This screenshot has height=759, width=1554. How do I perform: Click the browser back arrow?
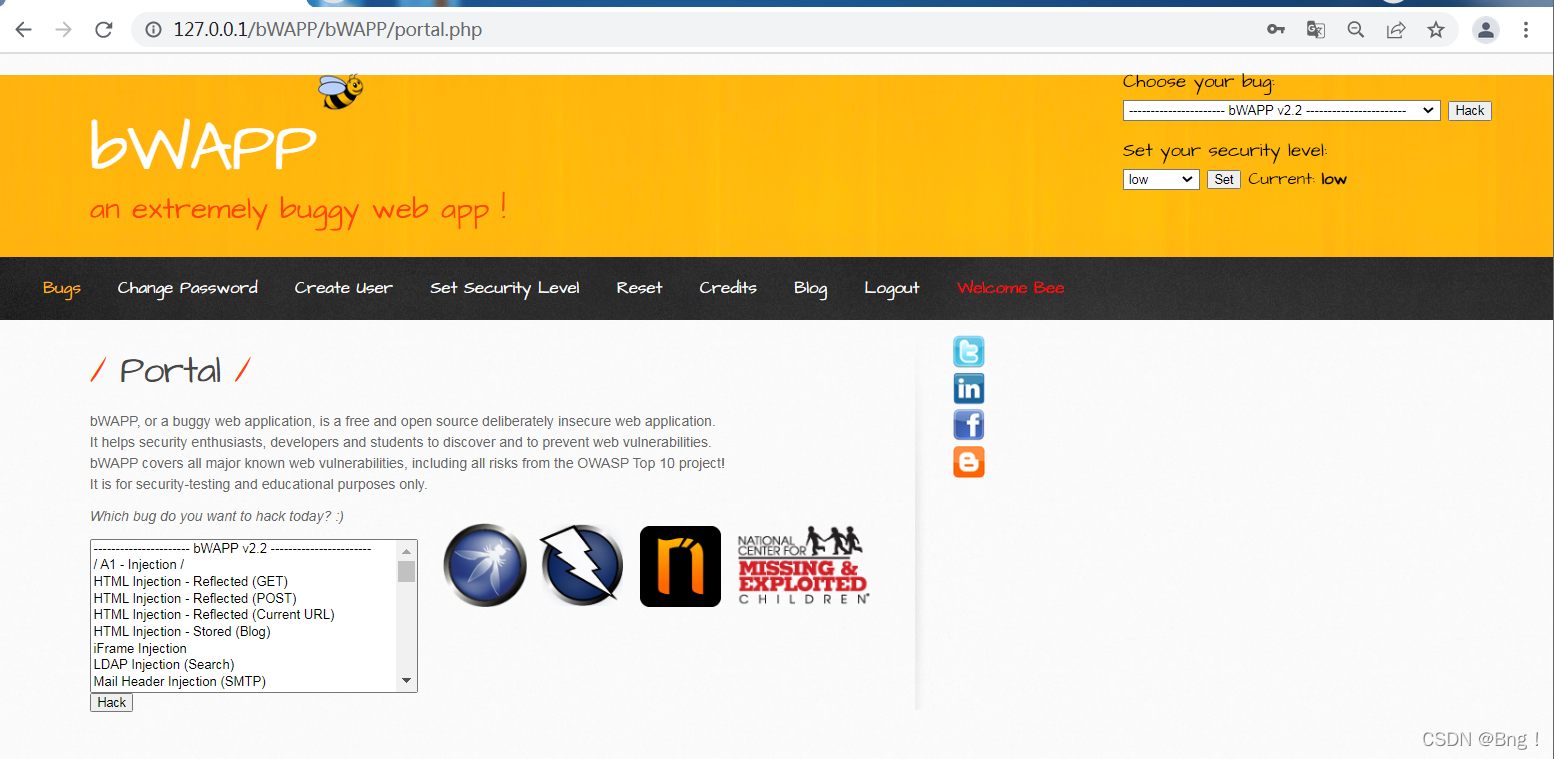point(24,30)
